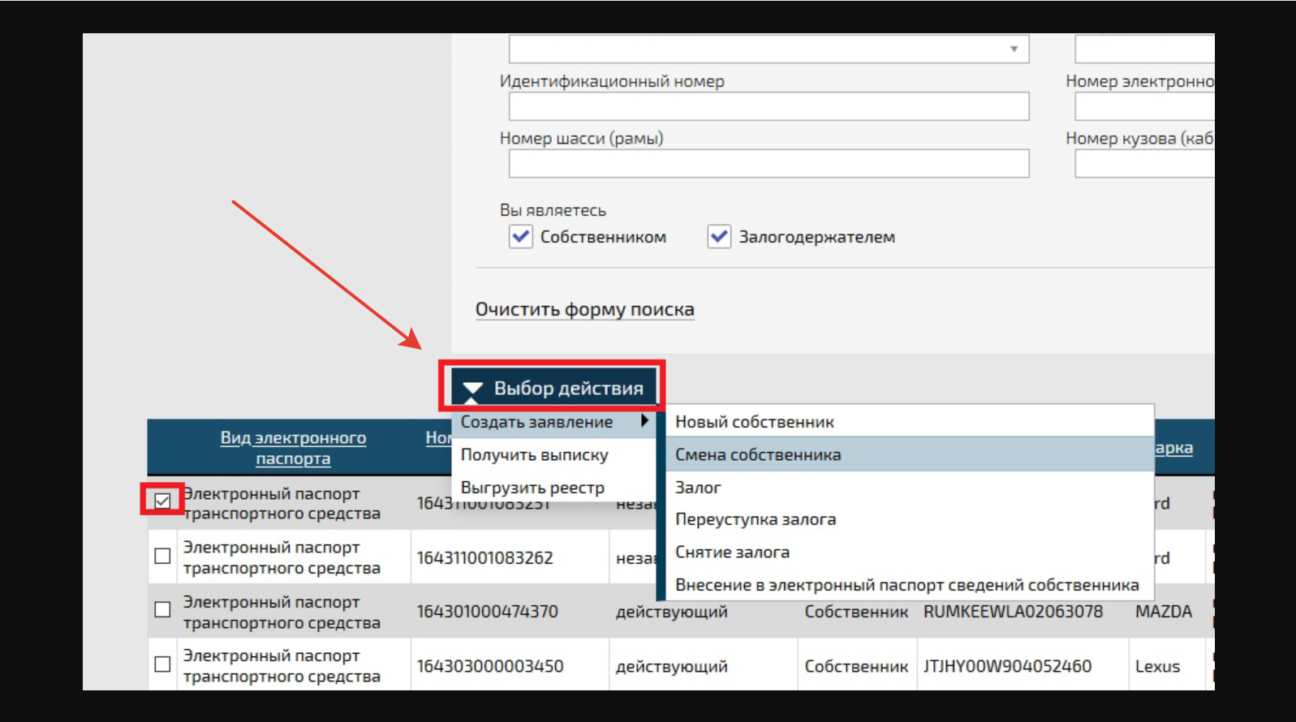The width and height of the screenshot is (1296, 722).
Task: Open the Выбор действия dropdown button
Action: tap(554, 388)
